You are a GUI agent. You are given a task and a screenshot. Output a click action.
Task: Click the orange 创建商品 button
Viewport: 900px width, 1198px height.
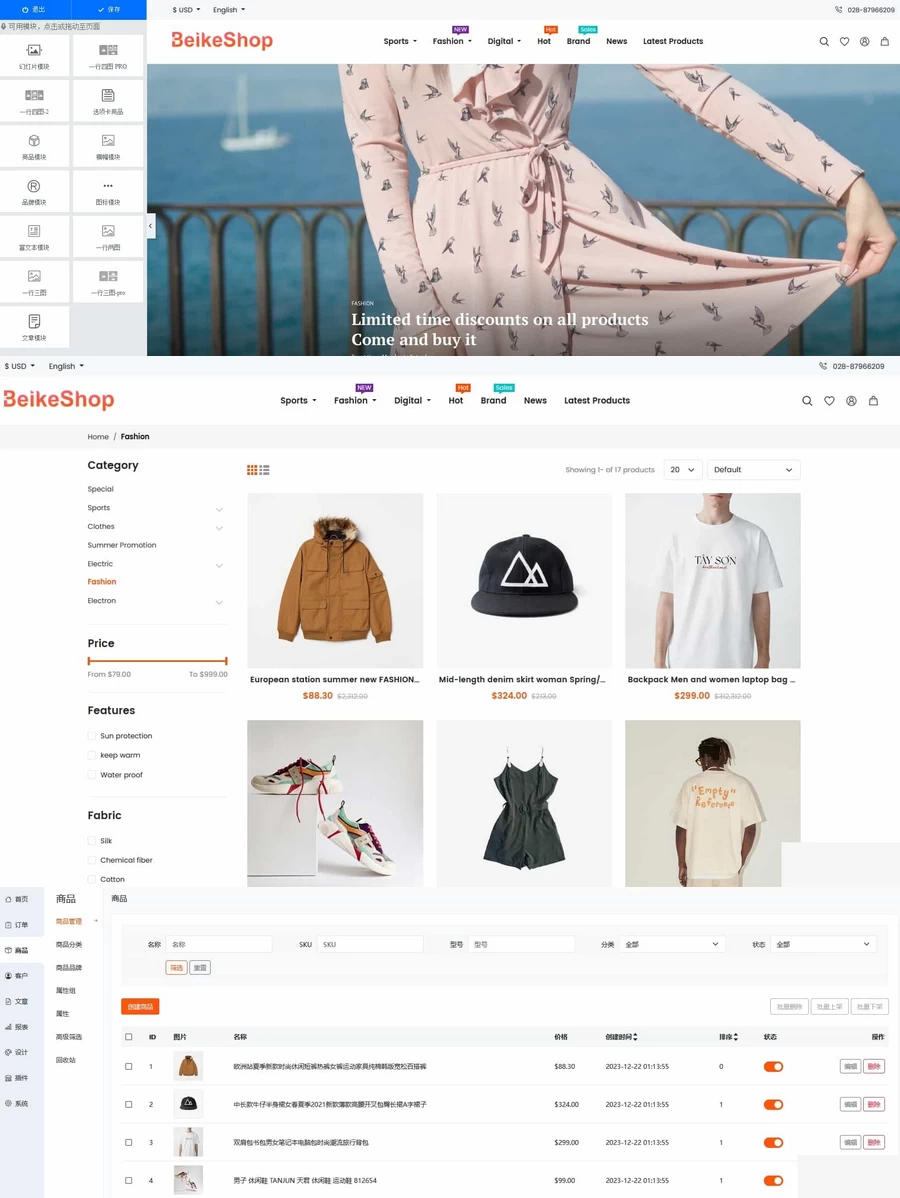pos(140,1005)
